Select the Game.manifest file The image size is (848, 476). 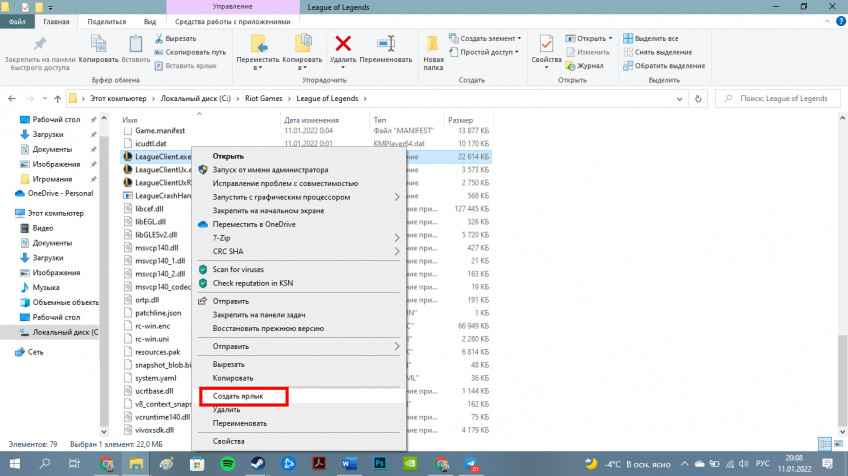click(x=160, y=130)
